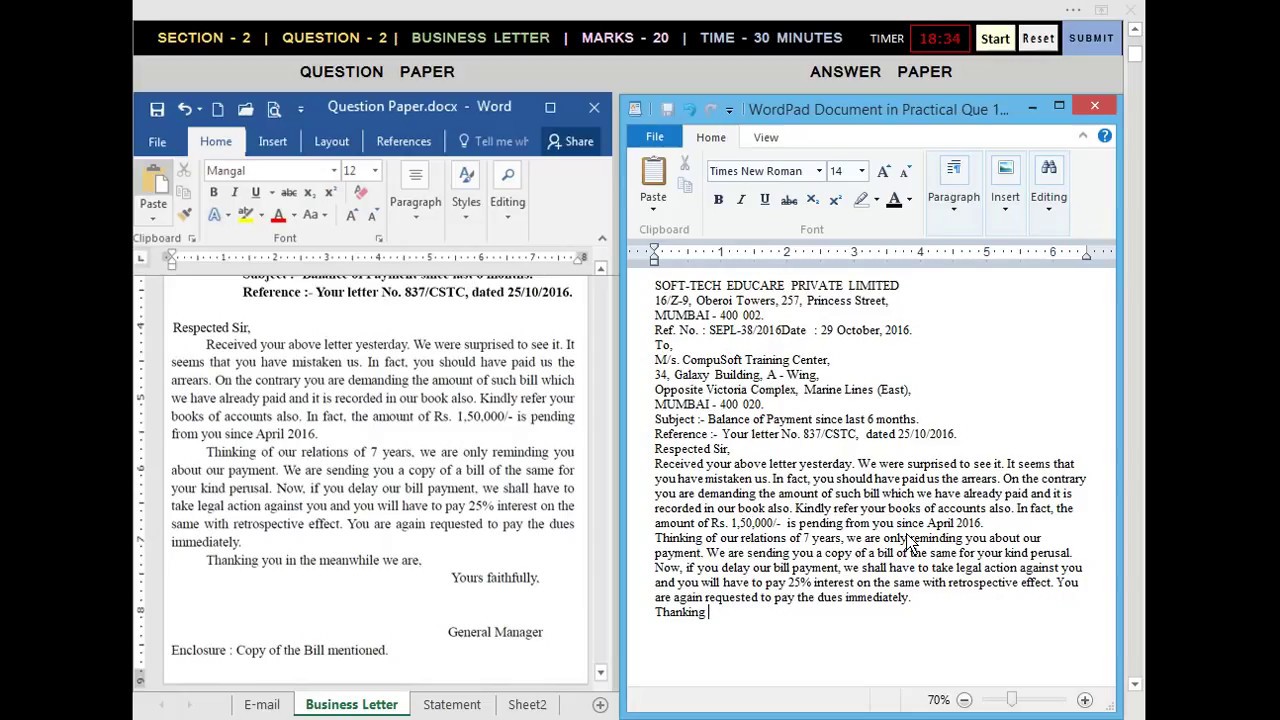Apply superscript in WordPad
This screenshot has width=1280, height=720.
coord(835,200)
